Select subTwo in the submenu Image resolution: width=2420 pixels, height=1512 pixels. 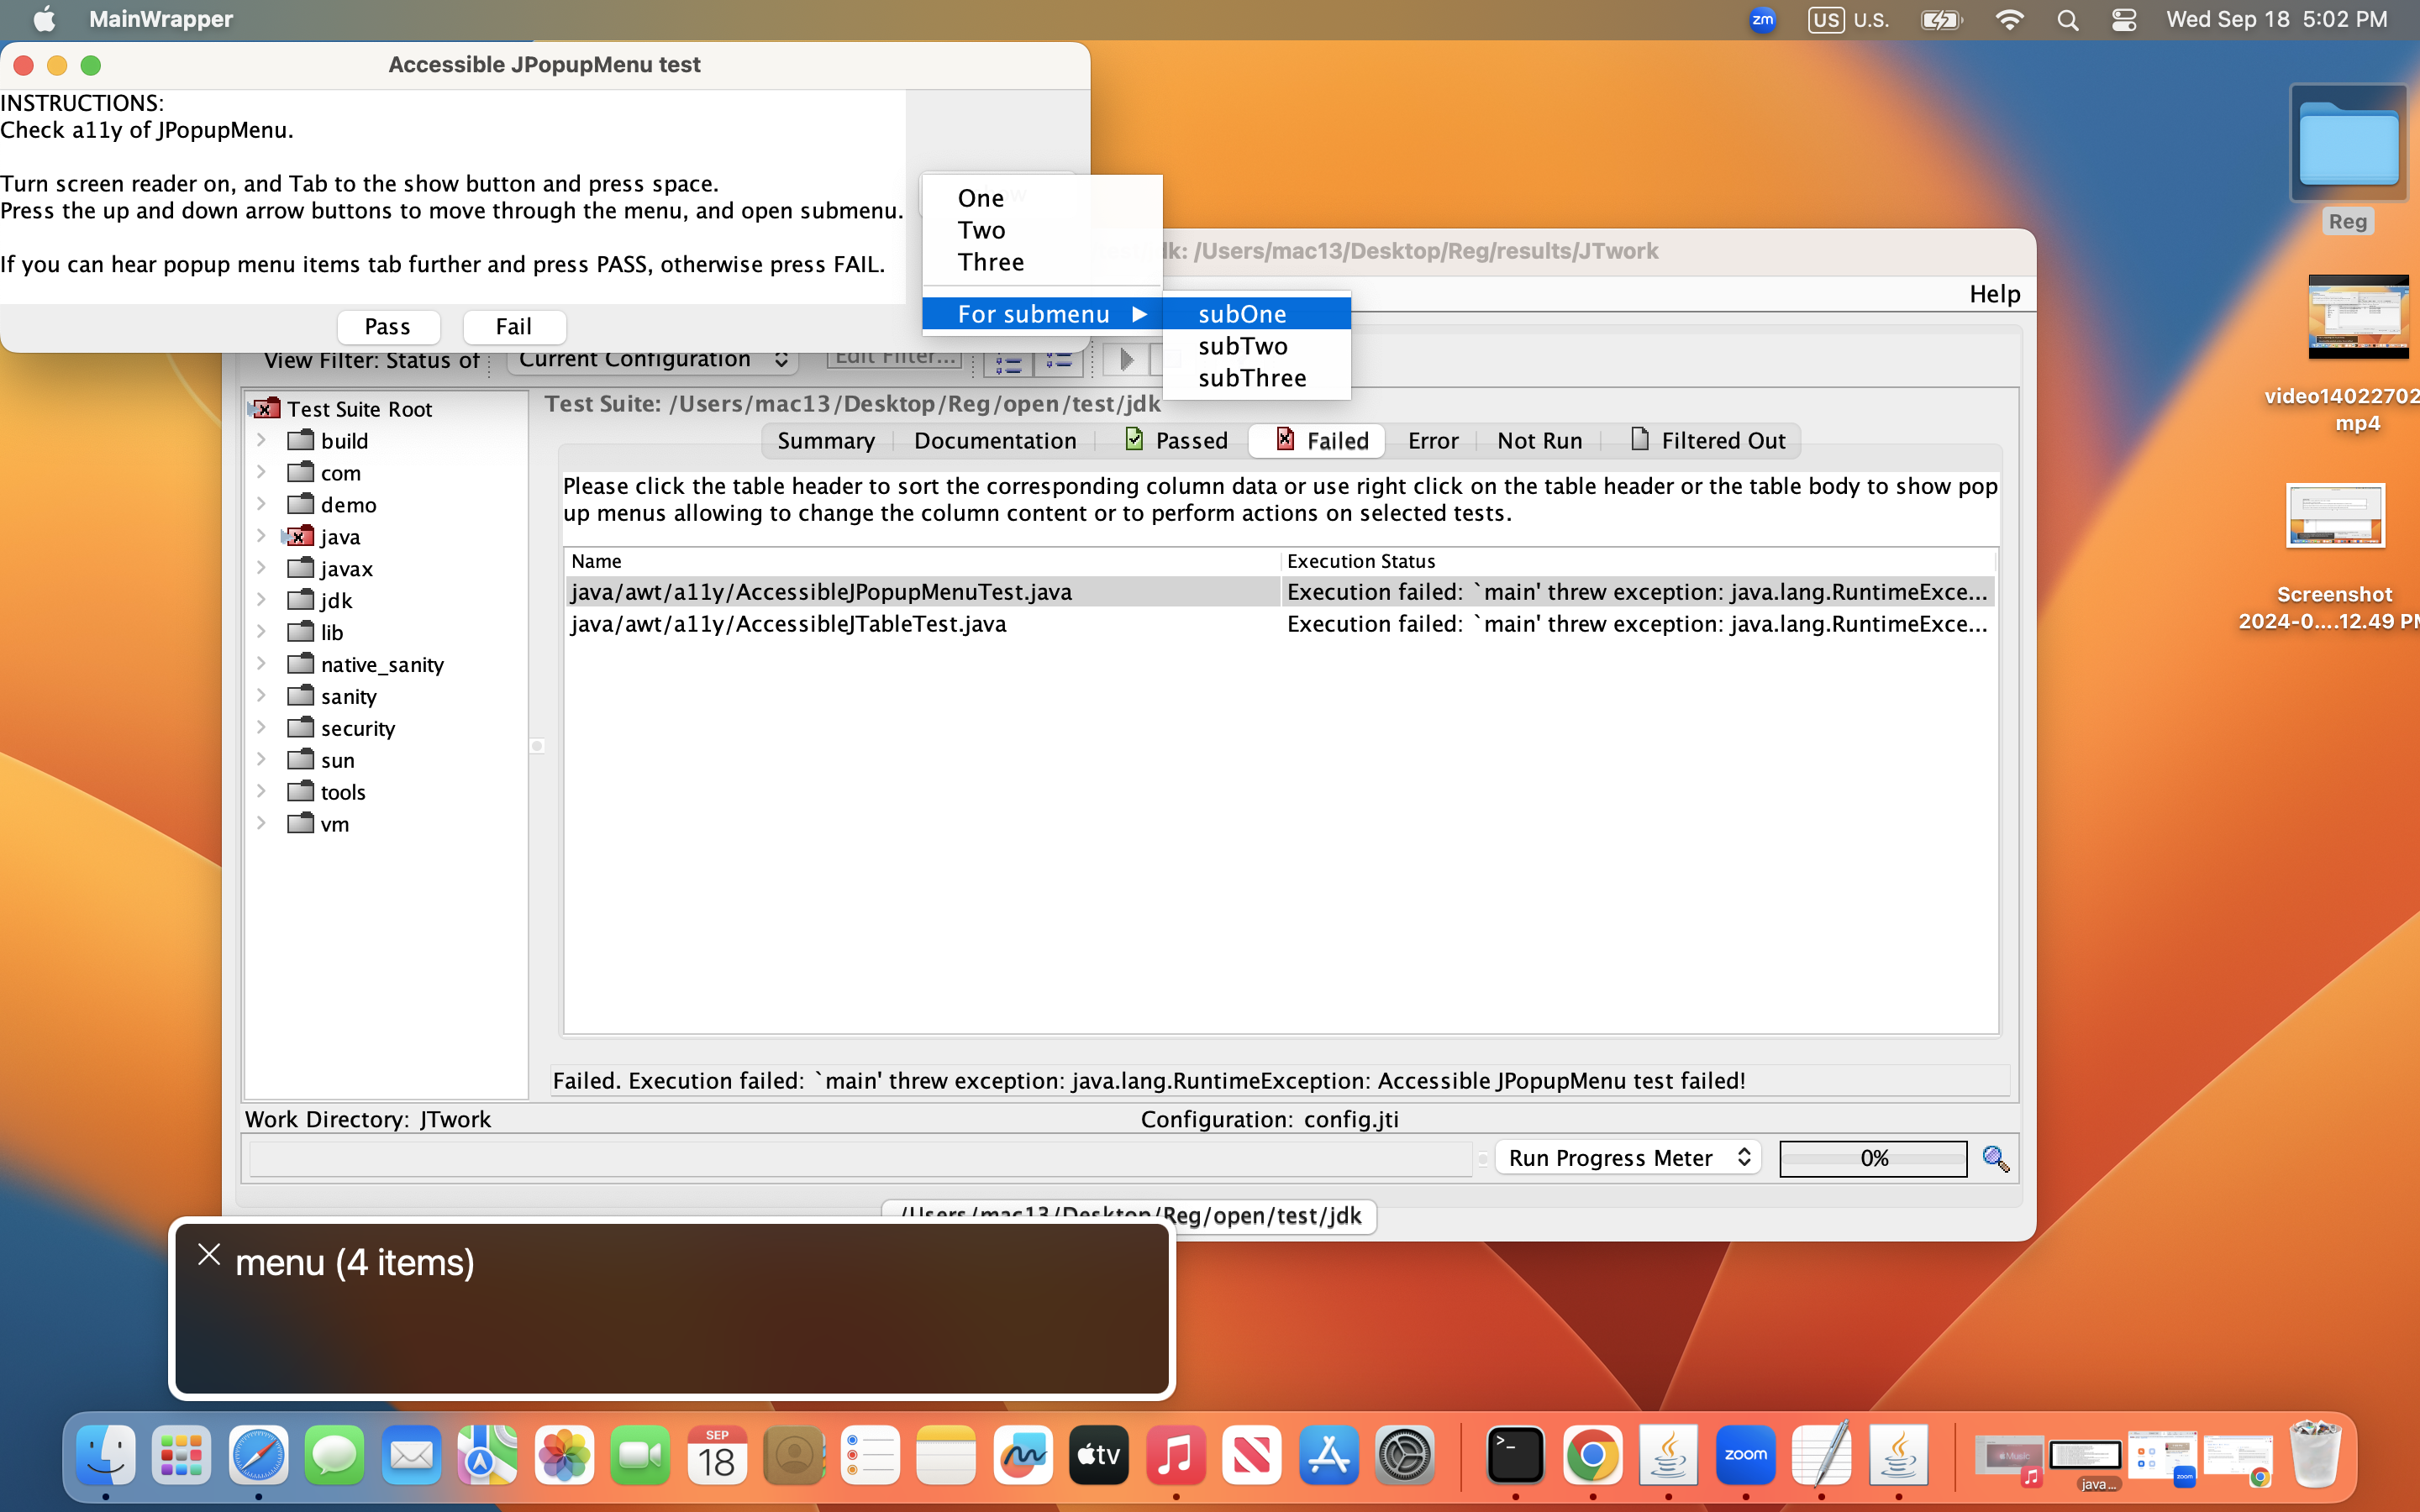1243,346
